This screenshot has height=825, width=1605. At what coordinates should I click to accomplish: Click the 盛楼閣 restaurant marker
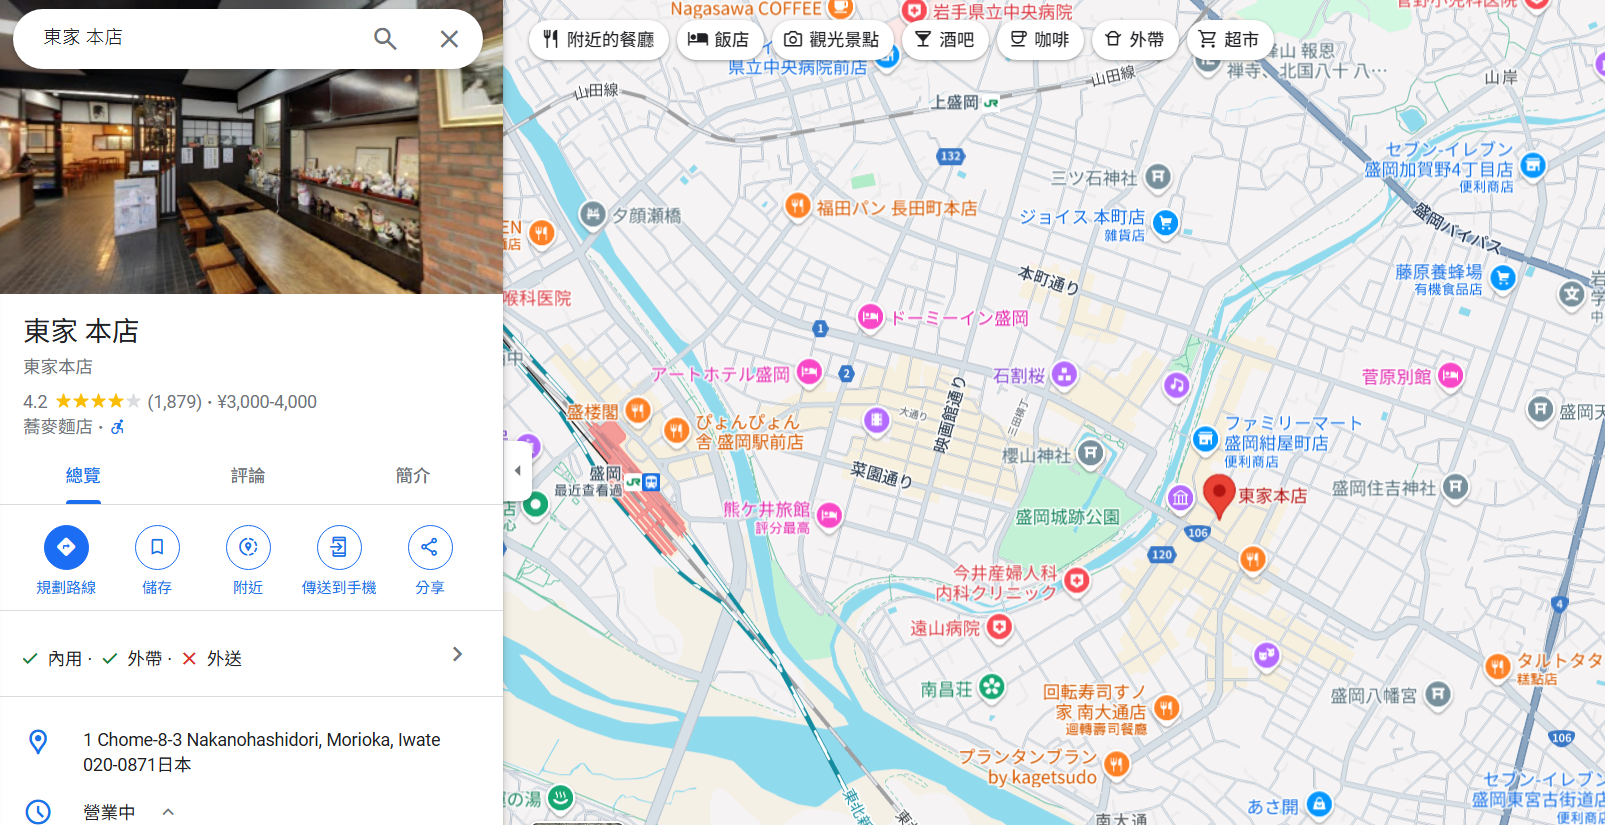[x=638, y=410]
